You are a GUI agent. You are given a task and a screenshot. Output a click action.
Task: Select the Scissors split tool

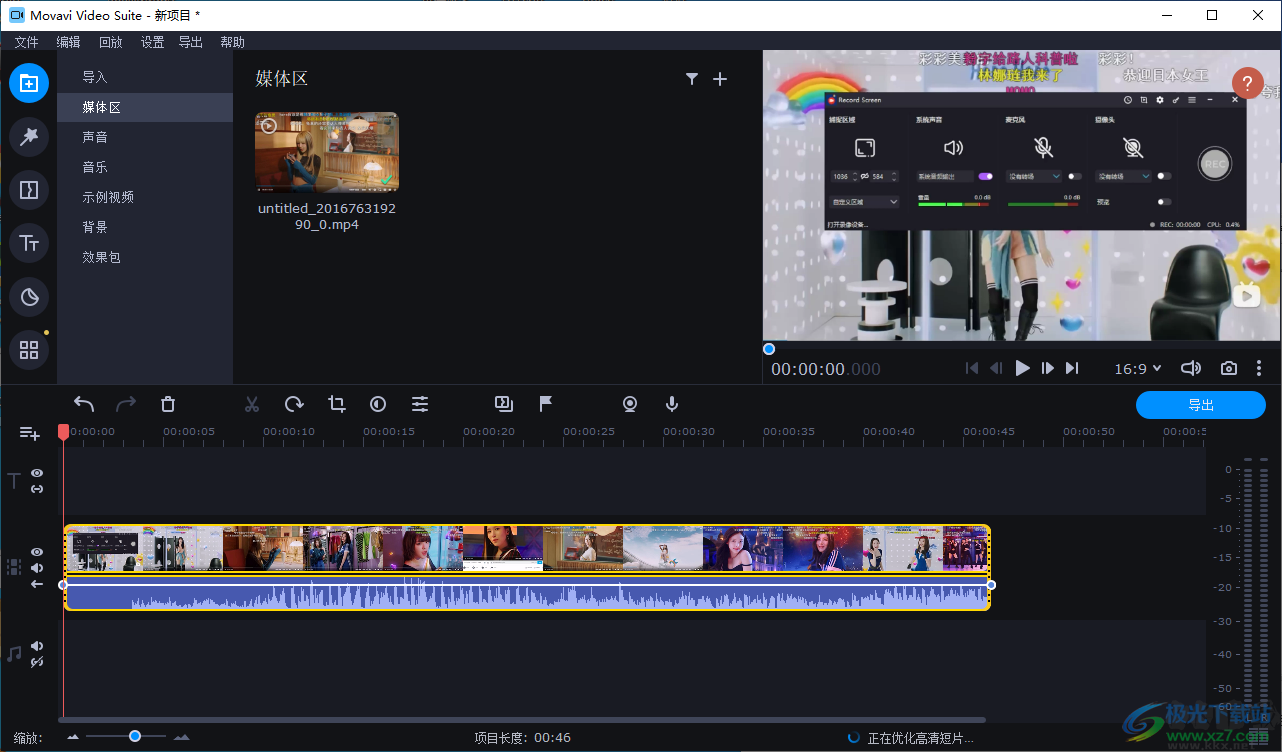[251, 404]
